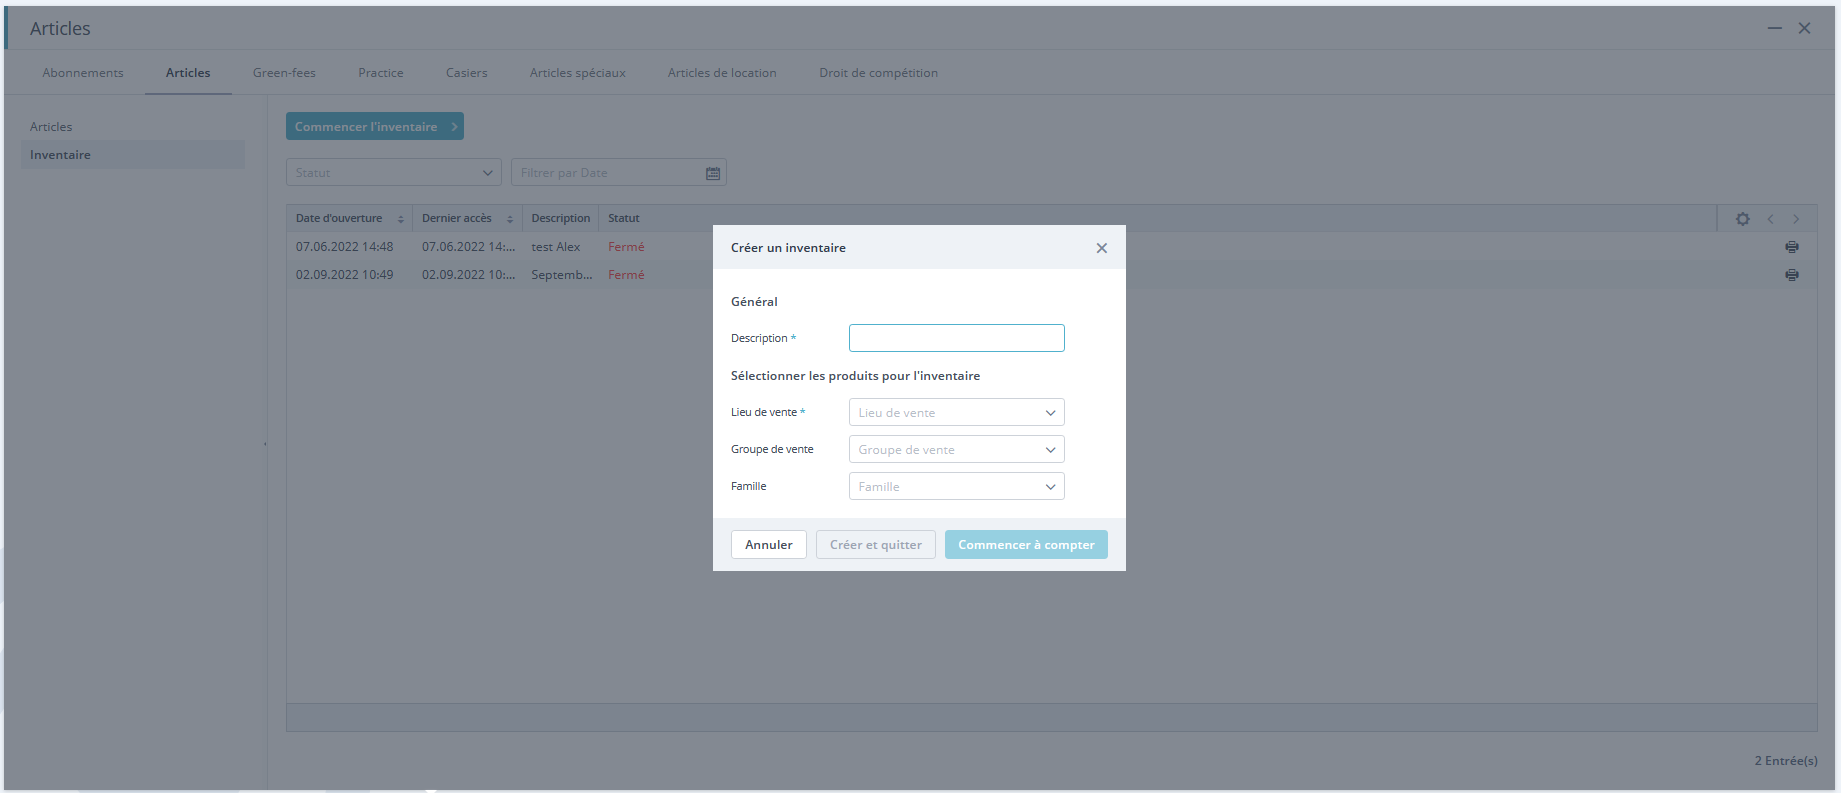Image resolution: width=1841 pixels, height=793 pixels.
Task: Select Droit de compétition tab
Action: tap(878, 73)
